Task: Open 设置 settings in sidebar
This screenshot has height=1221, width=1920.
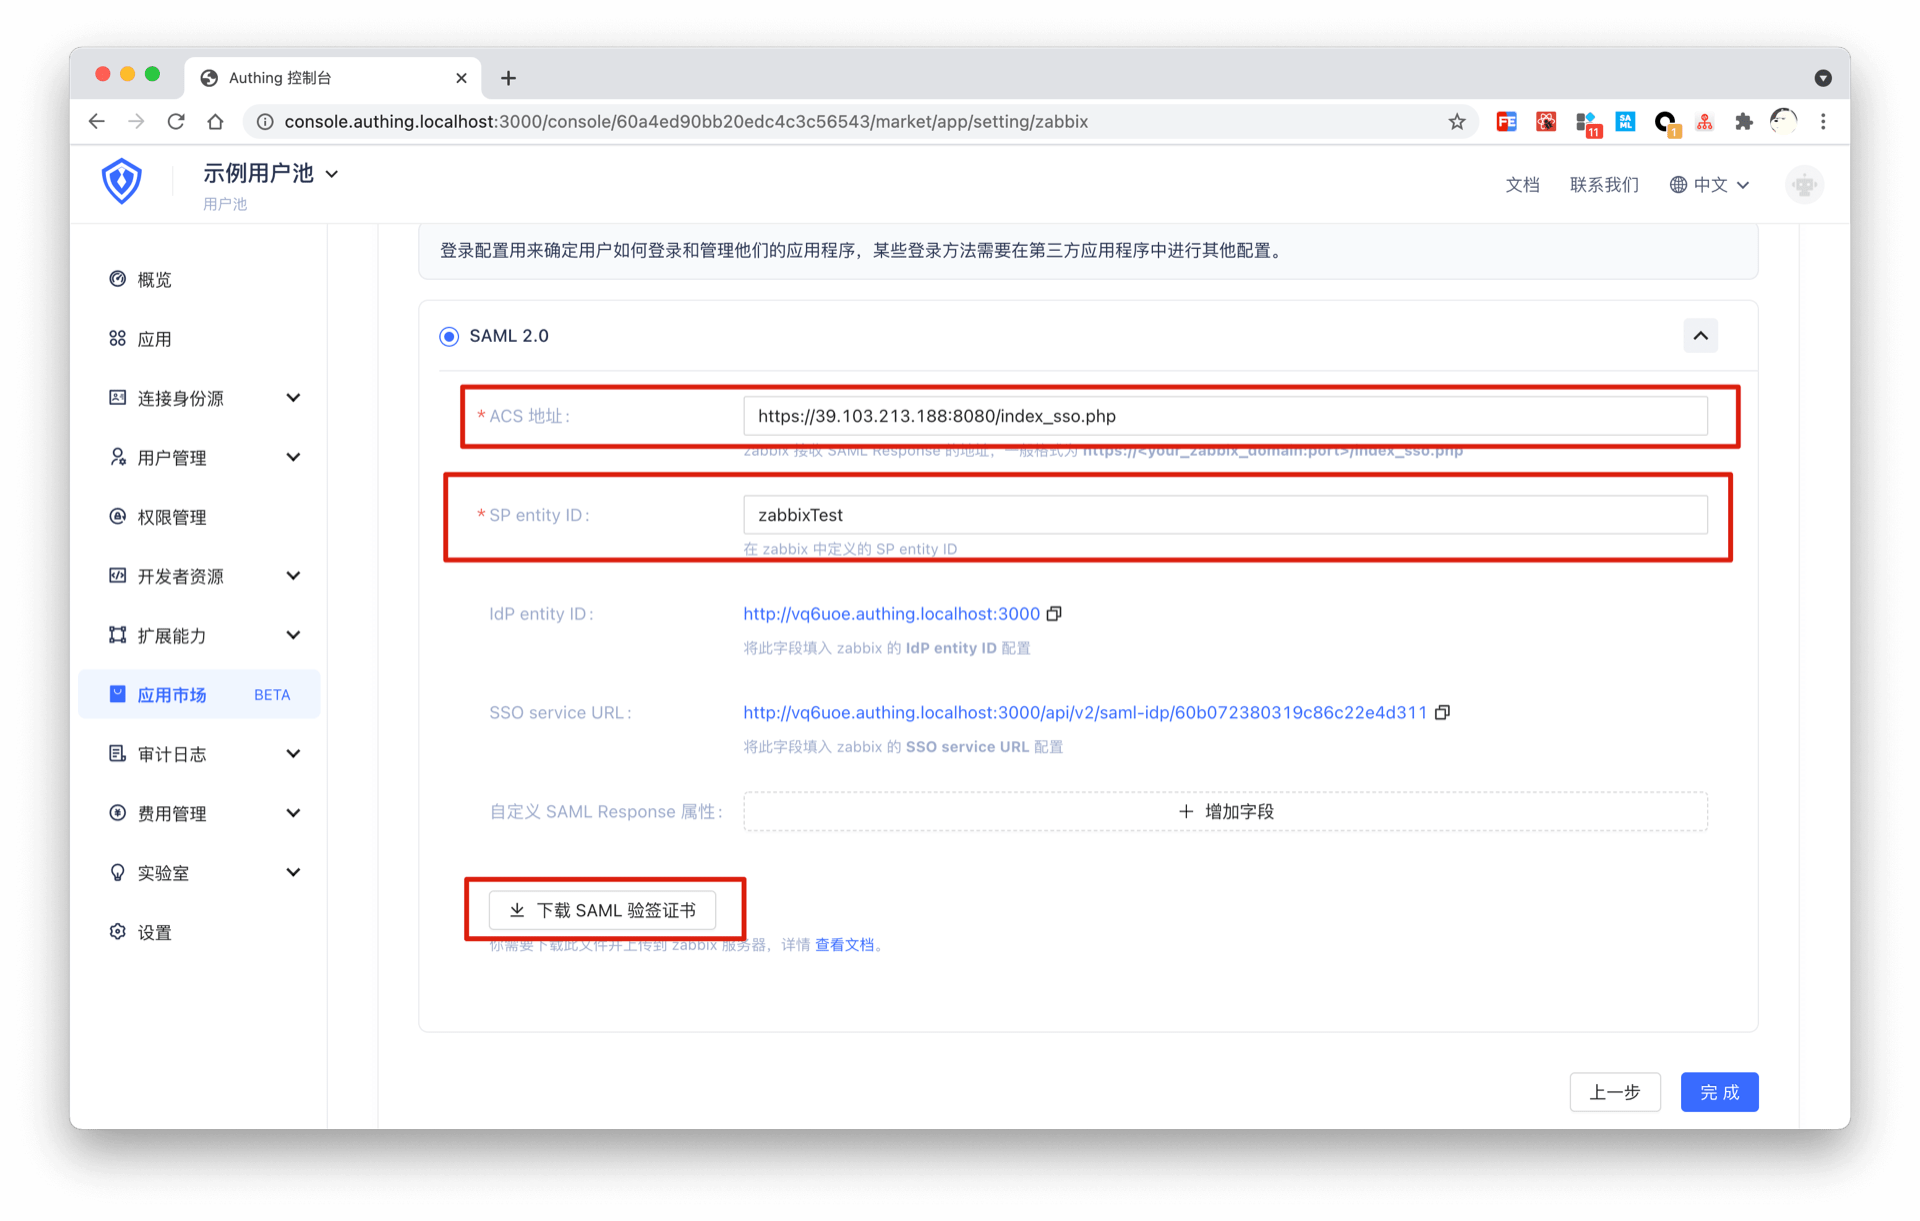Action: tap(154, 932)
